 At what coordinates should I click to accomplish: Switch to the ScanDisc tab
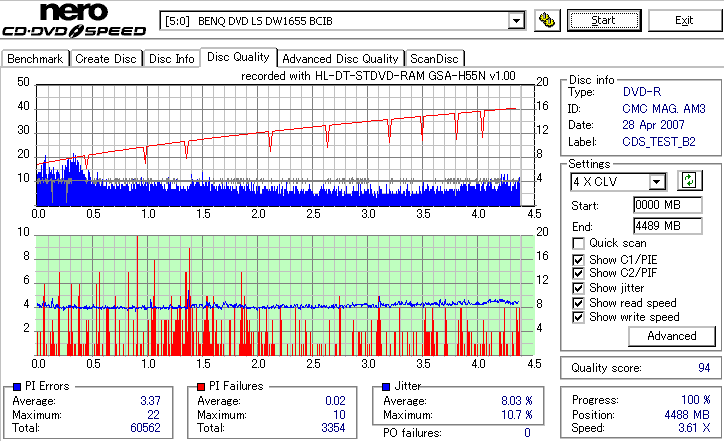[x=434, y=59]
